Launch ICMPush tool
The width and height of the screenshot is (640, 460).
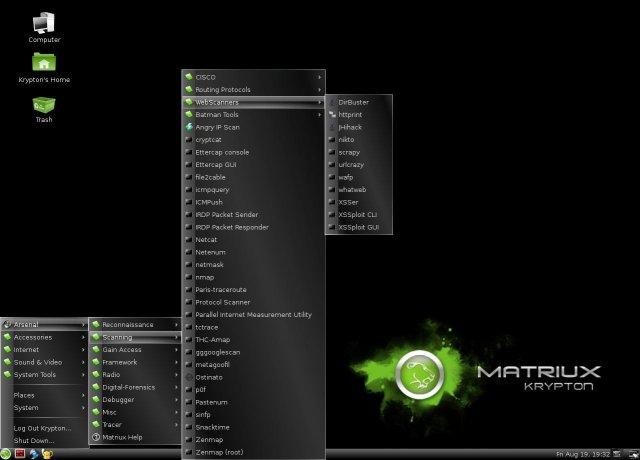coord(253,202)
